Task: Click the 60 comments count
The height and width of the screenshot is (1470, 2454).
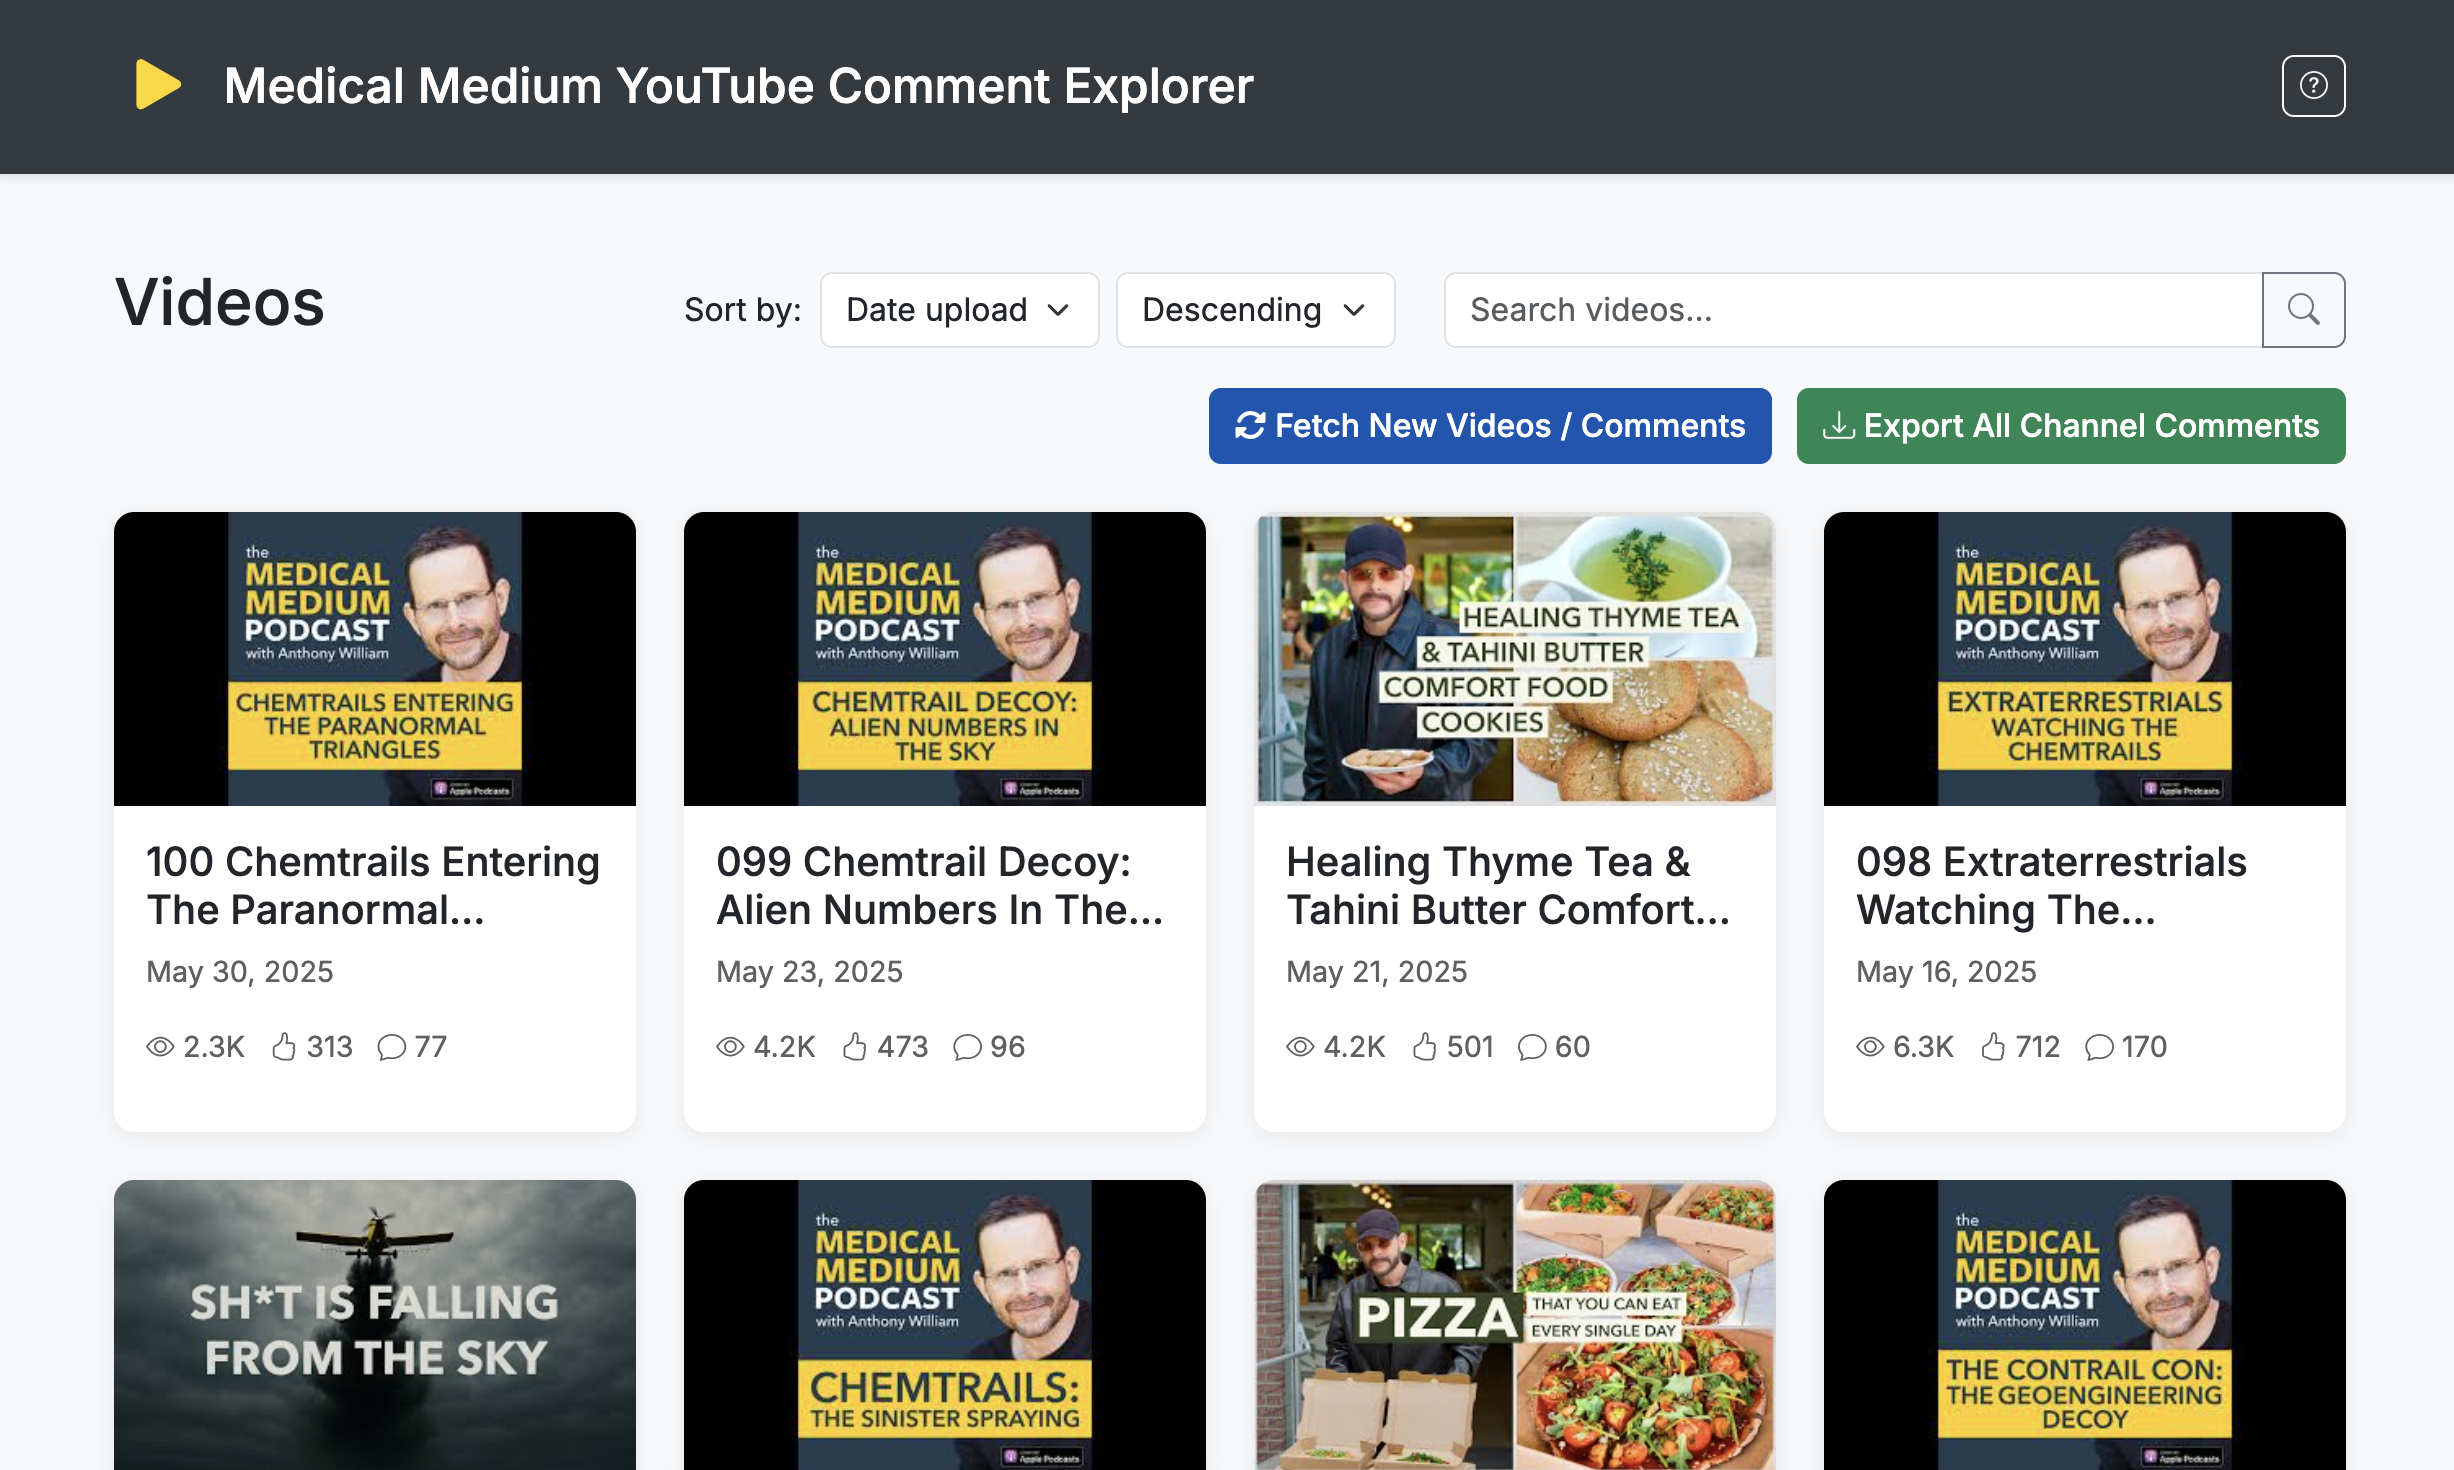Action: (x=1572, y=1047)
